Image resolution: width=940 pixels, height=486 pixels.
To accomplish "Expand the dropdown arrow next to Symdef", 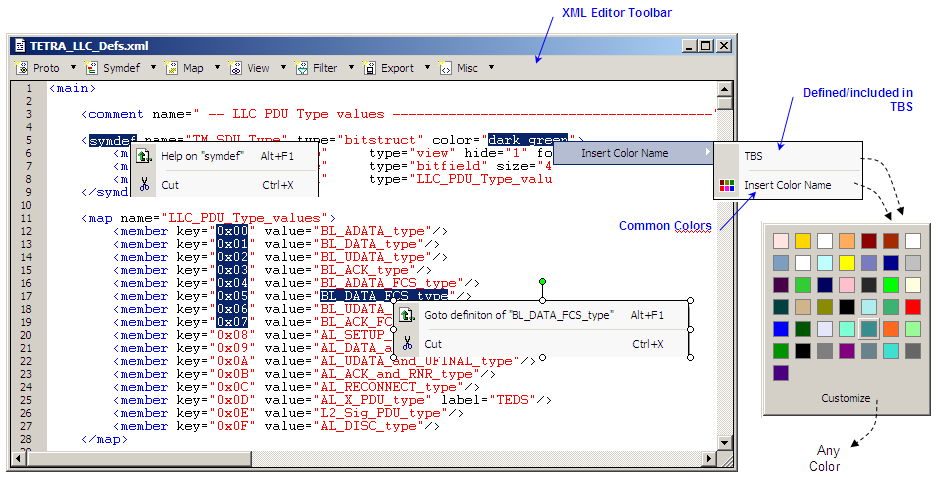I will coord(153,68).
